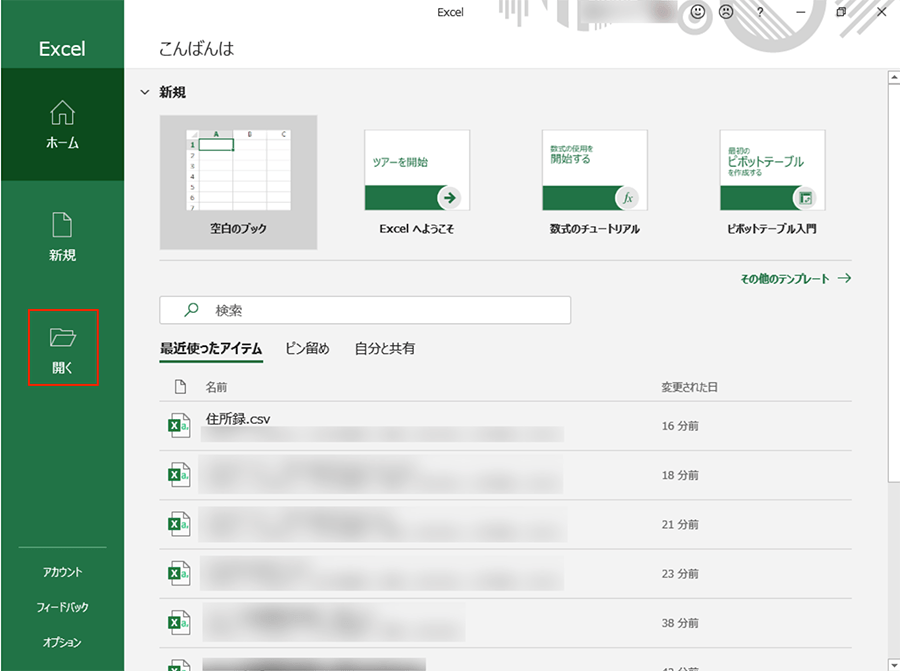Click the file icon of the 21 分前 row
This screenshot has width=900, height=671.
pos(179,525)
